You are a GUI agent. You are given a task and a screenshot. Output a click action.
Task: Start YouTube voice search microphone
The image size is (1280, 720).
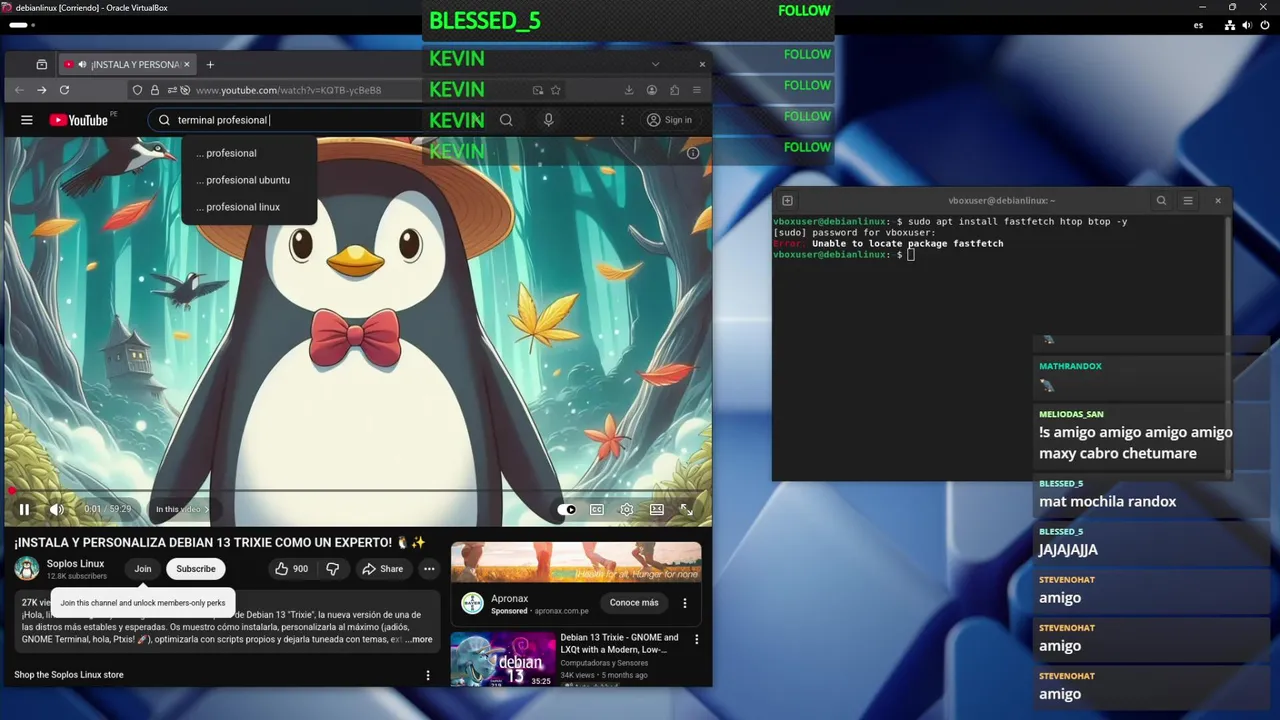point(548,120)
